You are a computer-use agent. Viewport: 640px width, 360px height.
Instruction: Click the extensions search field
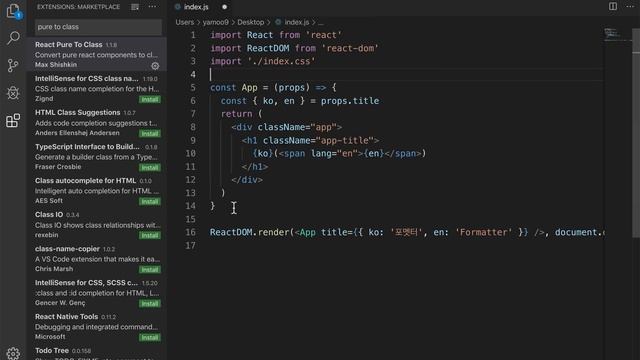[x=98, y=27]
